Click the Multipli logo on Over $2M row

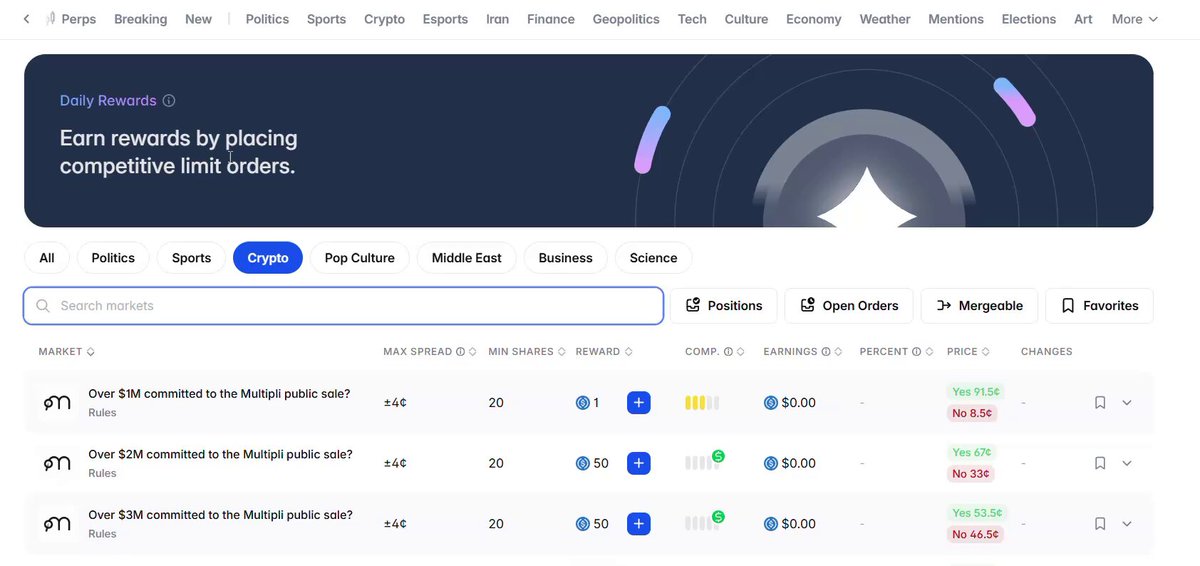[57, 464]
